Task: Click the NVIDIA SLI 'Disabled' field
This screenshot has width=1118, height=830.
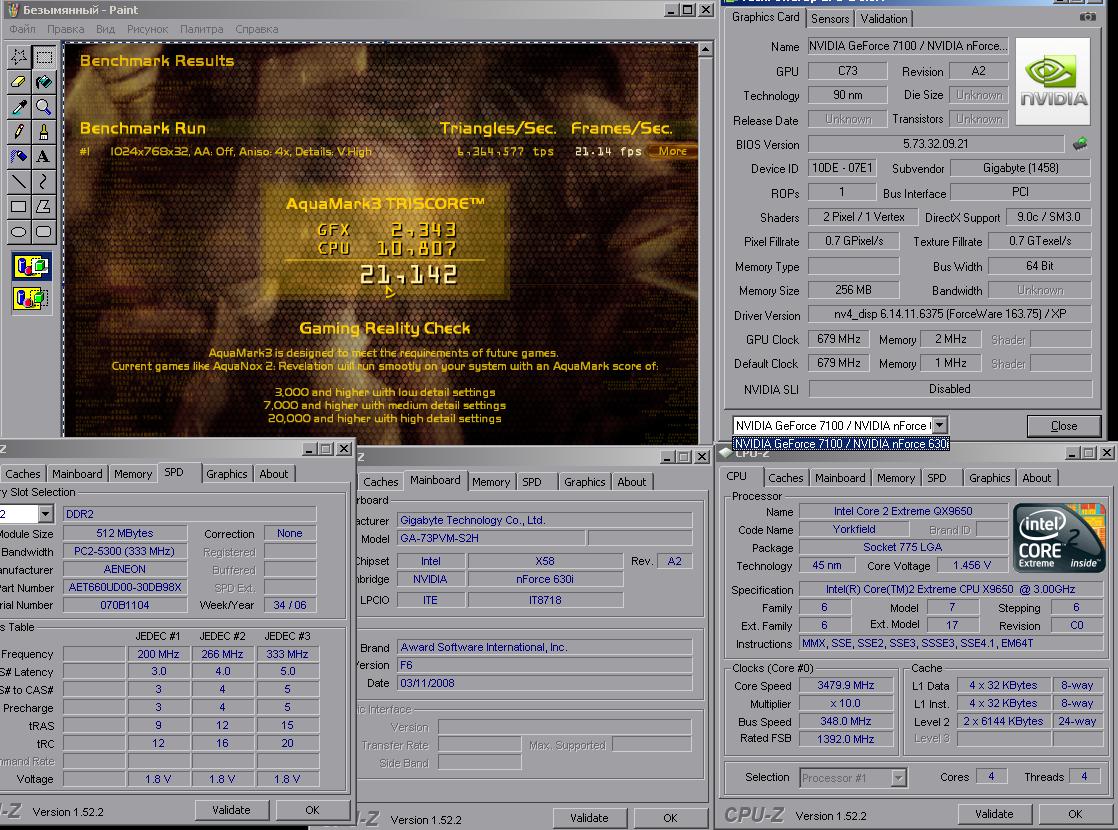Action: pyautogui.click(x=950, y=389)
